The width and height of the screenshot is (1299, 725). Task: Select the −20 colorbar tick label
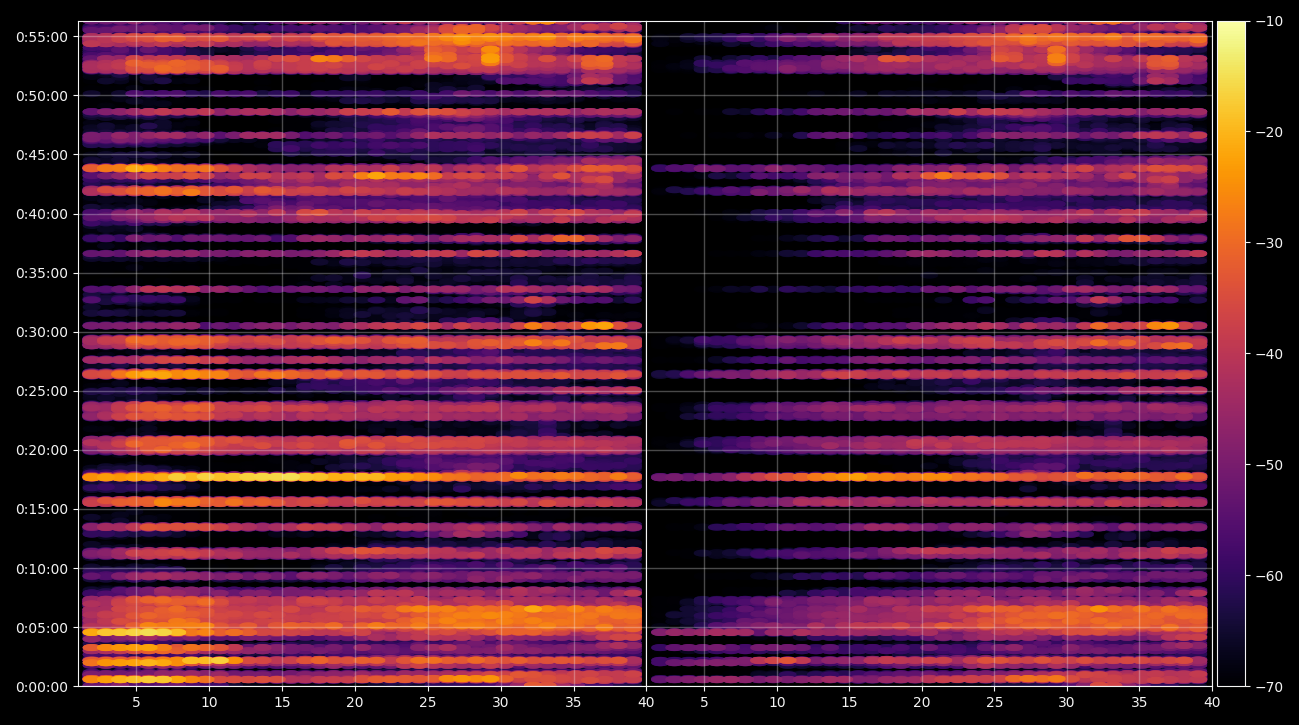(x=1268, y=132)
